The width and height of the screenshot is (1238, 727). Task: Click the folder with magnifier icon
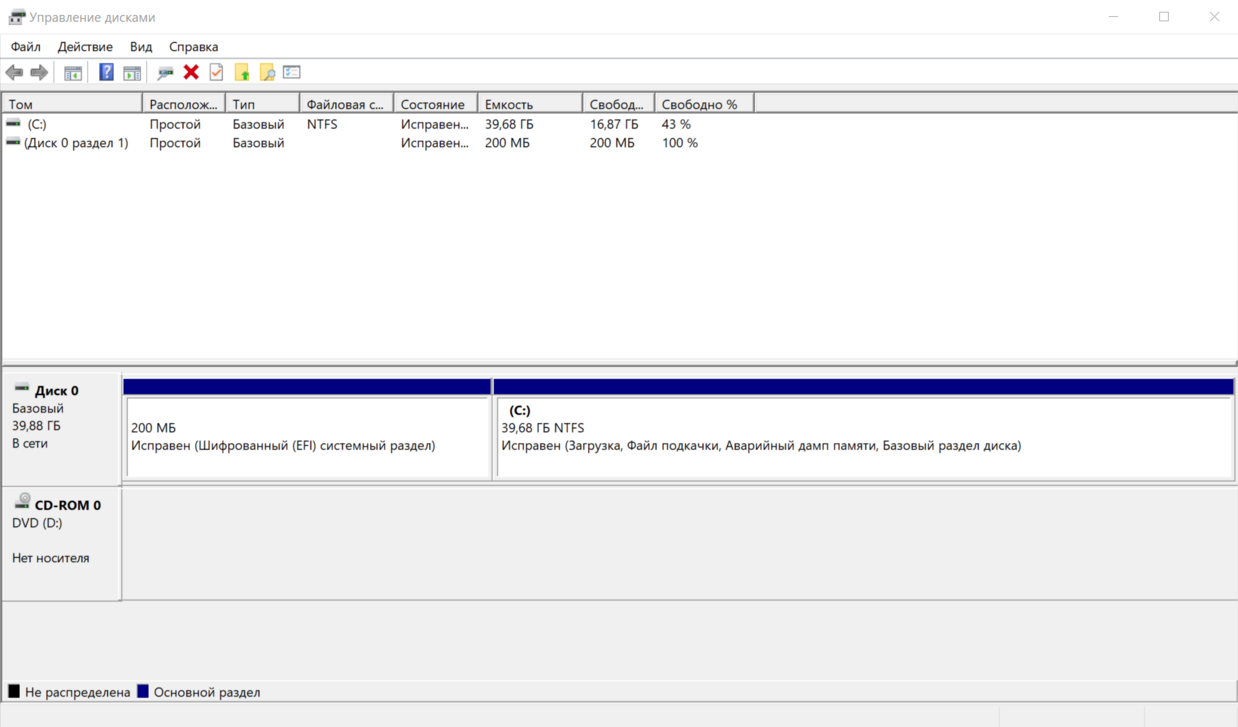coord(267,72)
